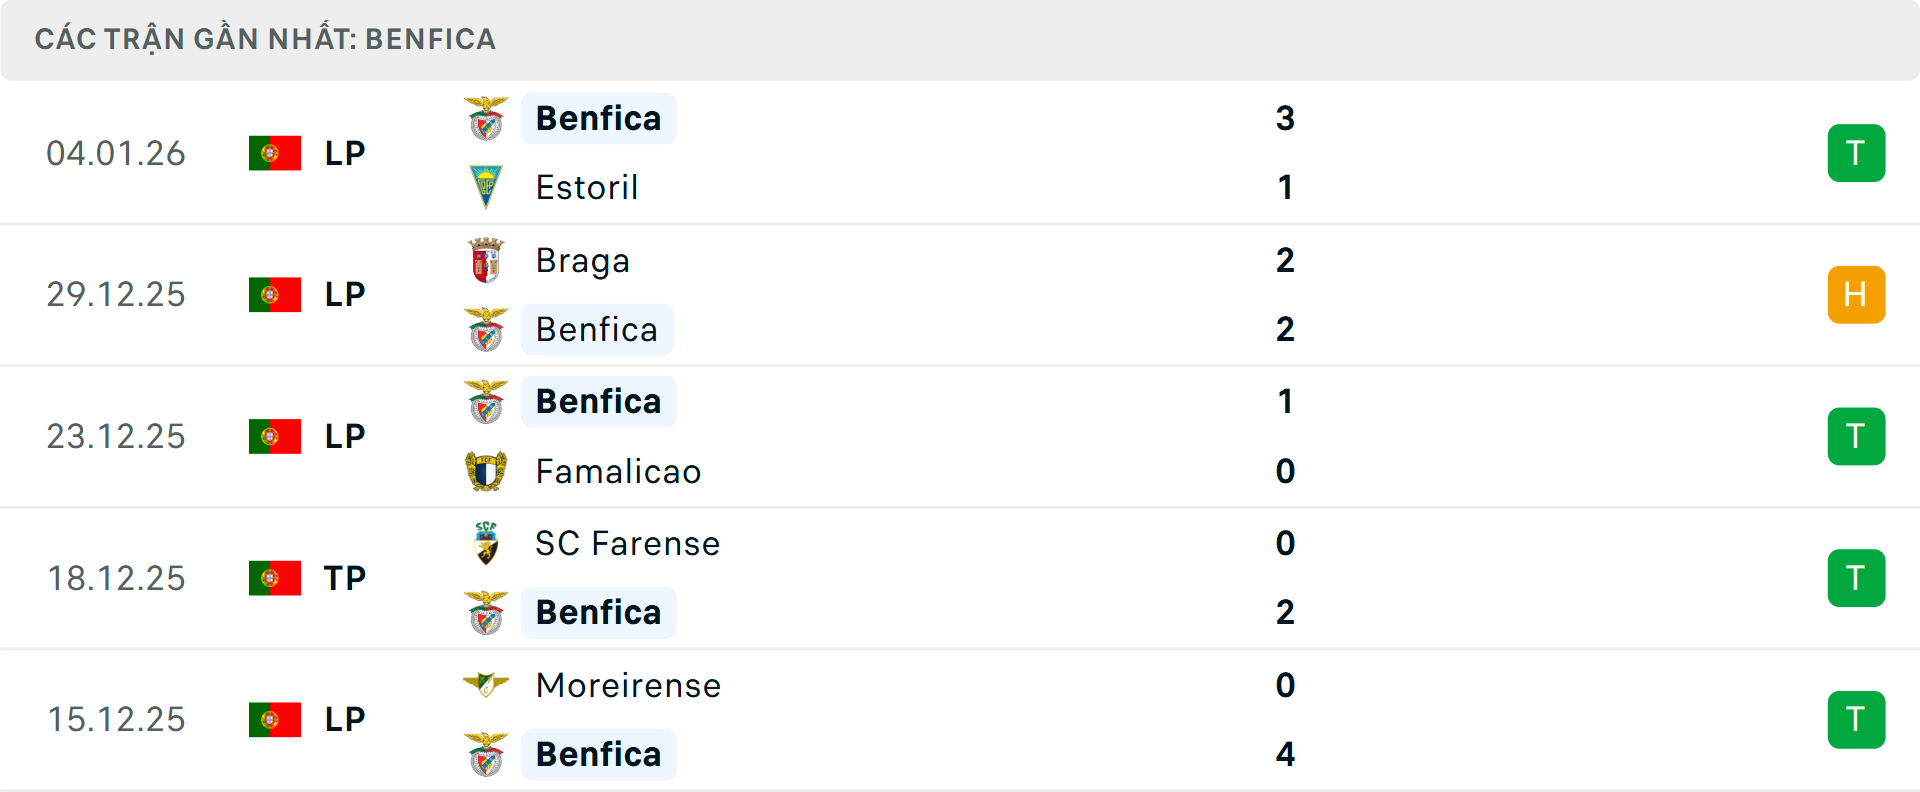Expand the LP label beside 23.12.25
Viewport: 1920px width, 792px height.
coord(343,436)
